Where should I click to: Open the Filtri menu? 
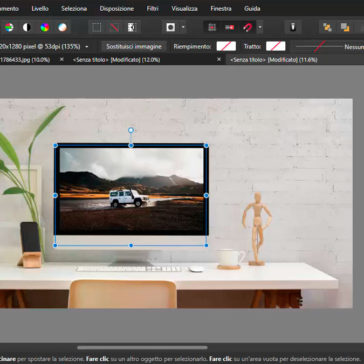pos(153,9)
